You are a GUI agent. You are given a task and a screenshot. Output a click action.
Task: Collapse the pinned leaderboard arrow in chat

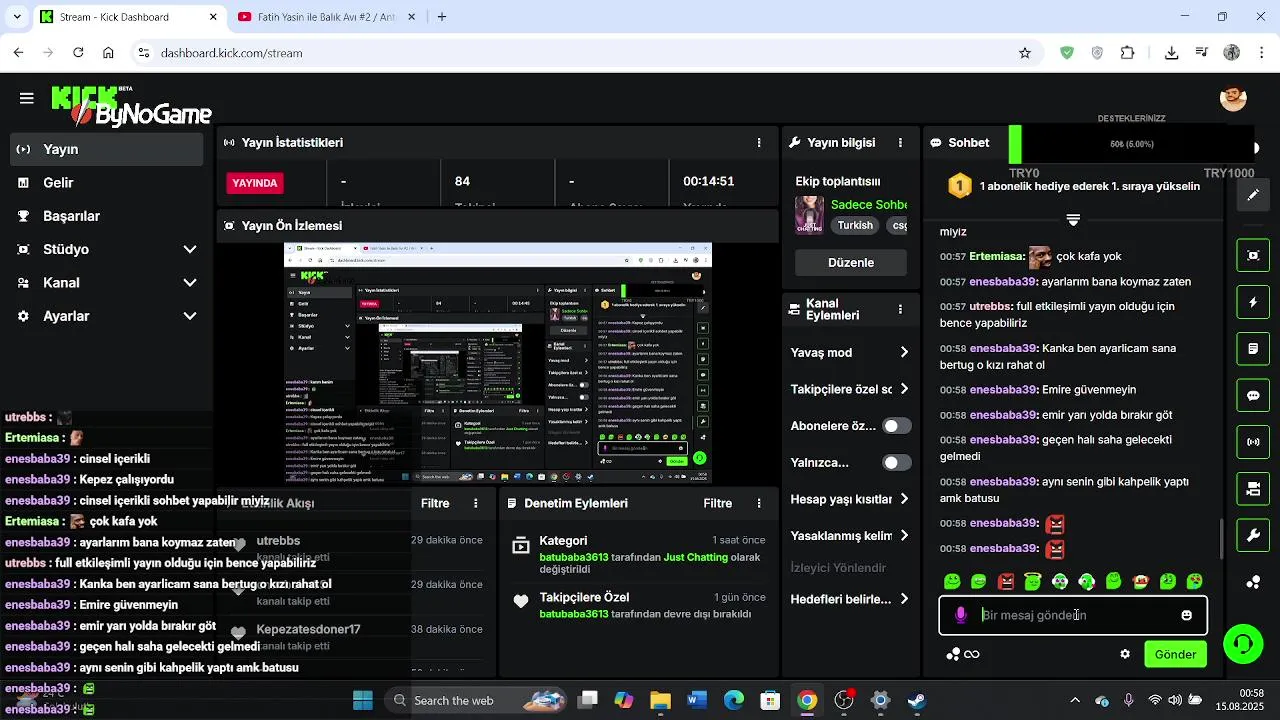1073,220
